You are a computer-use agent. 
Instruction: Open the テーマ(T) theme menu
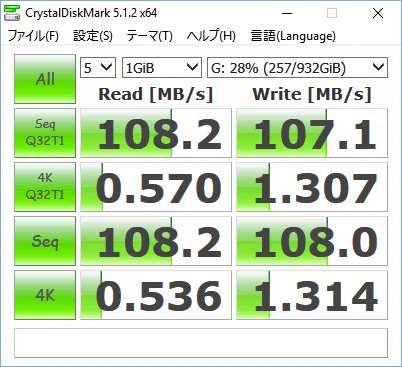click(x=150, y=36)
